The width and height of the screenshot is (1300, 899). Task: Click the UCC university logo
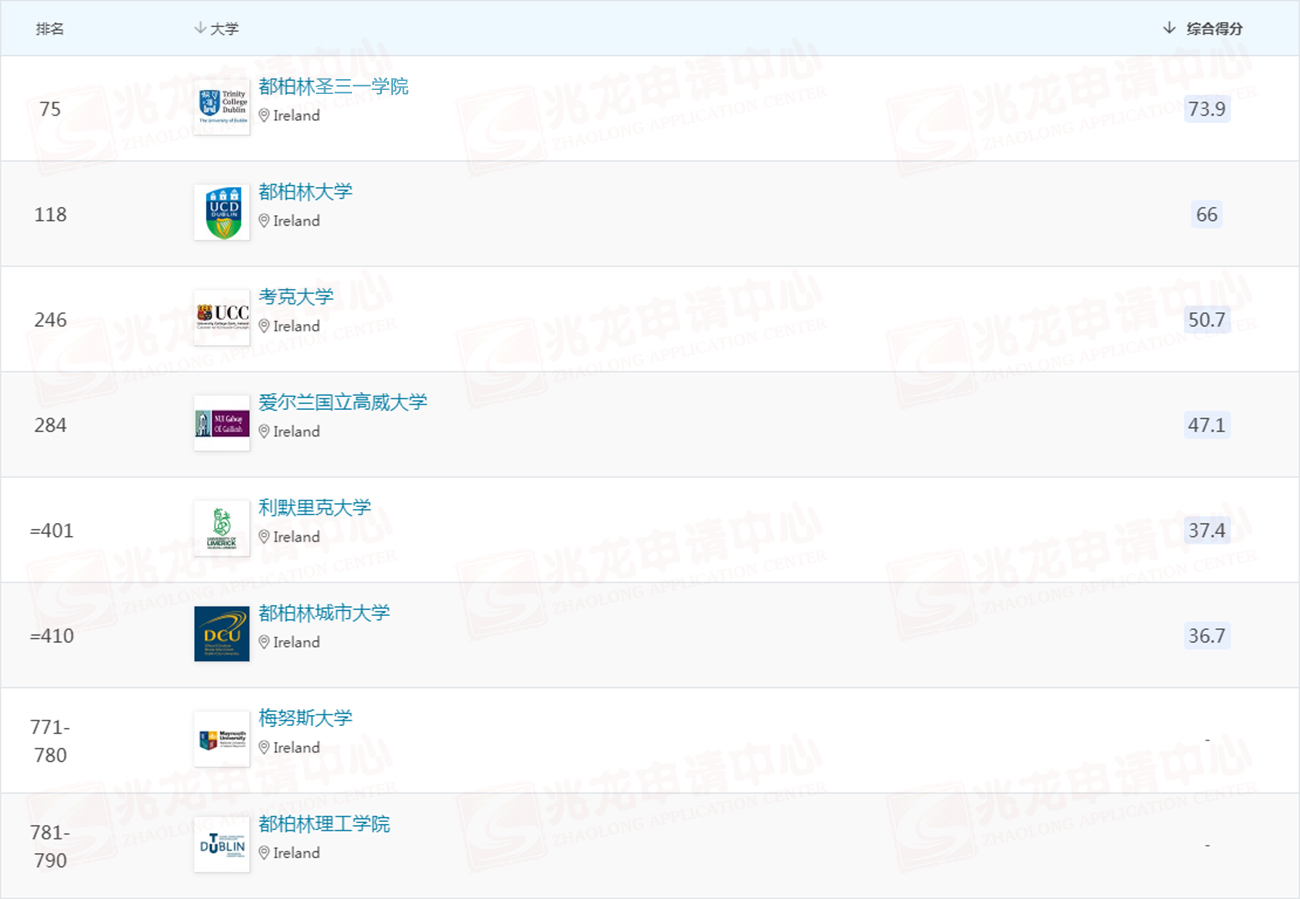coord(221,318)
